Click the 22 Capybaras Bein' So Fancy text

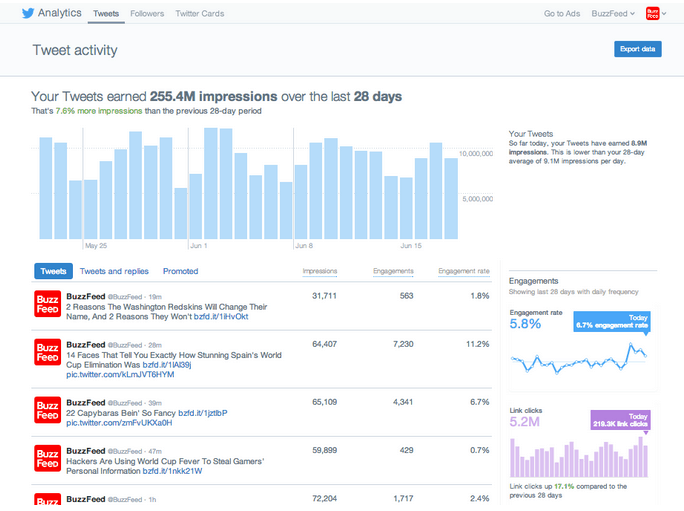point(121,413)
